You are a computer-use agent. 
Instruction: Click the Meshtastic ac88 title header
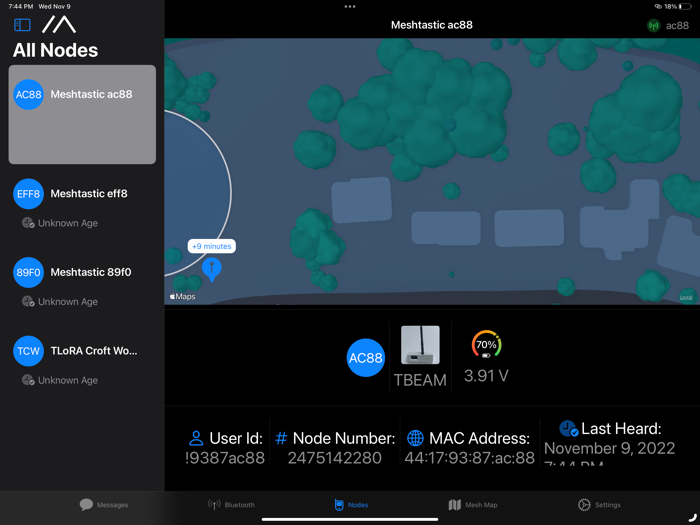[432, 25]
